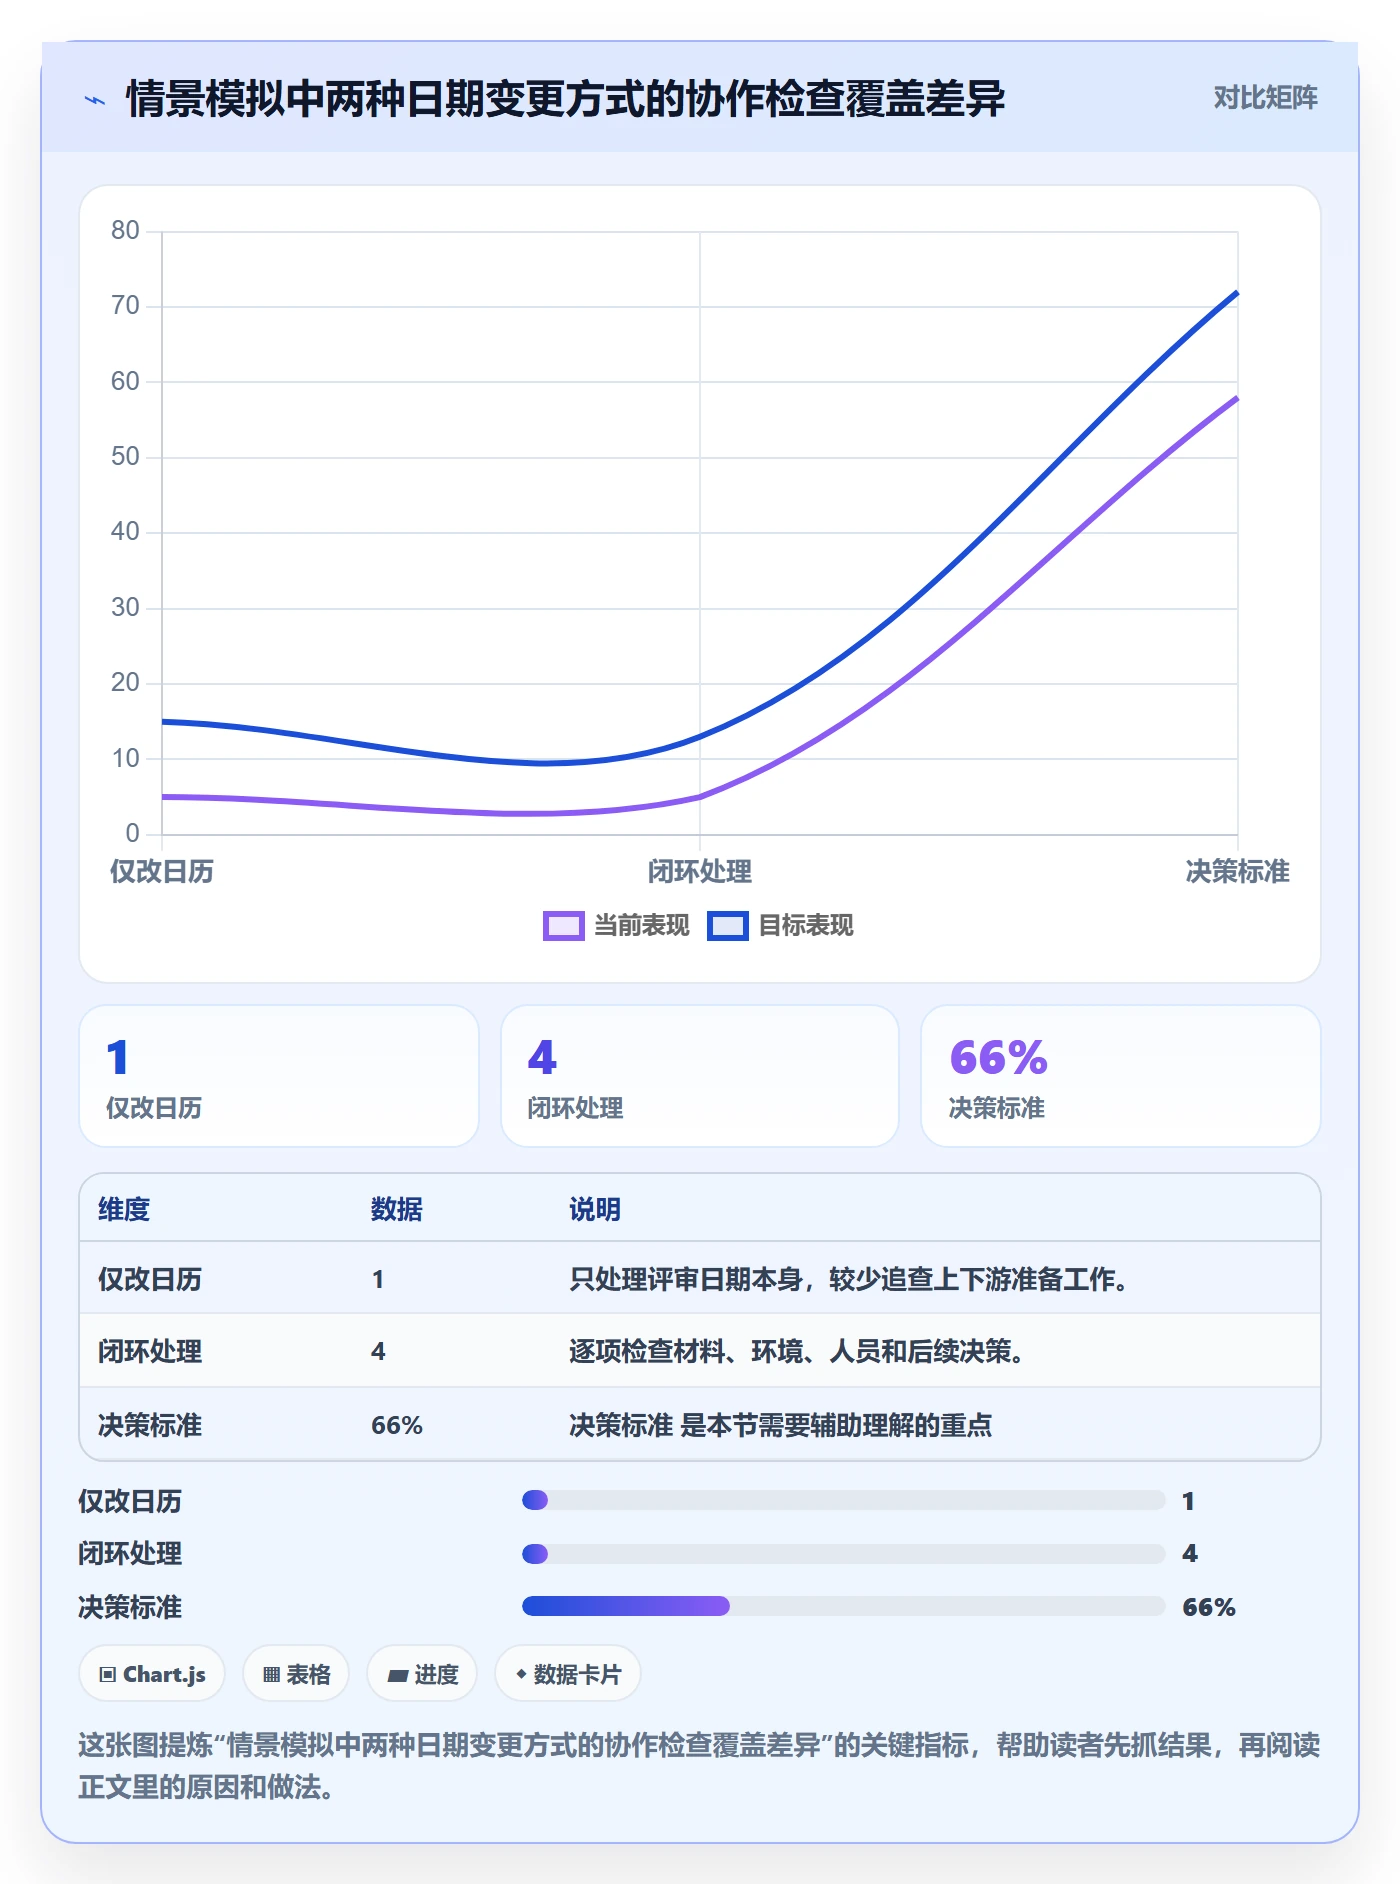This screenshot has height=1884, width=1400.
Task: Click the 闭环处理 x-axis label on chart
Action: click(700, 872)
